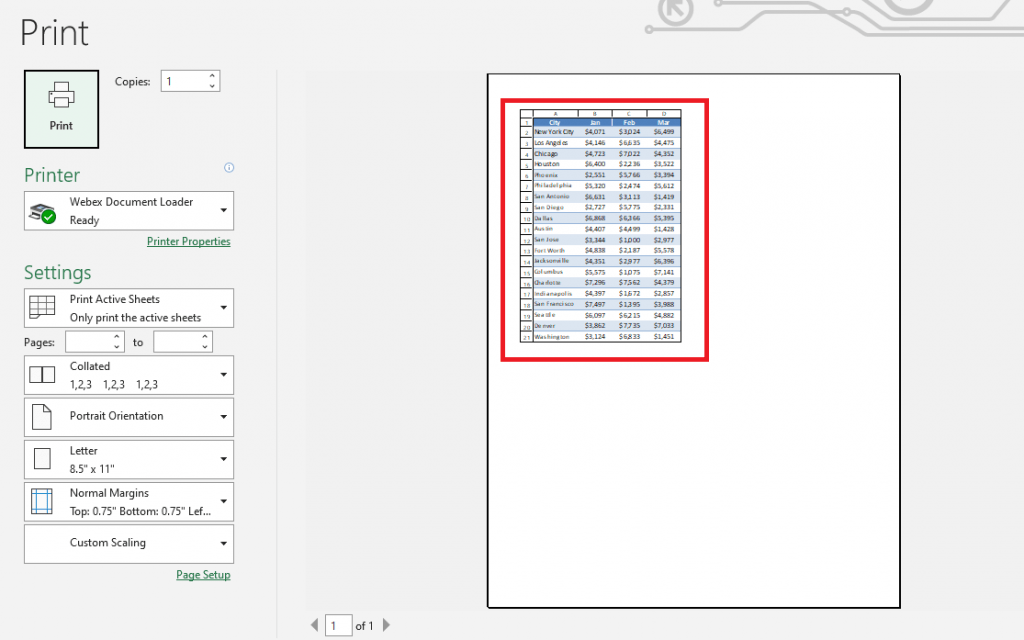Click the Normal Margins icon
Screen dimensions: 1024x640
click(41, 501)
